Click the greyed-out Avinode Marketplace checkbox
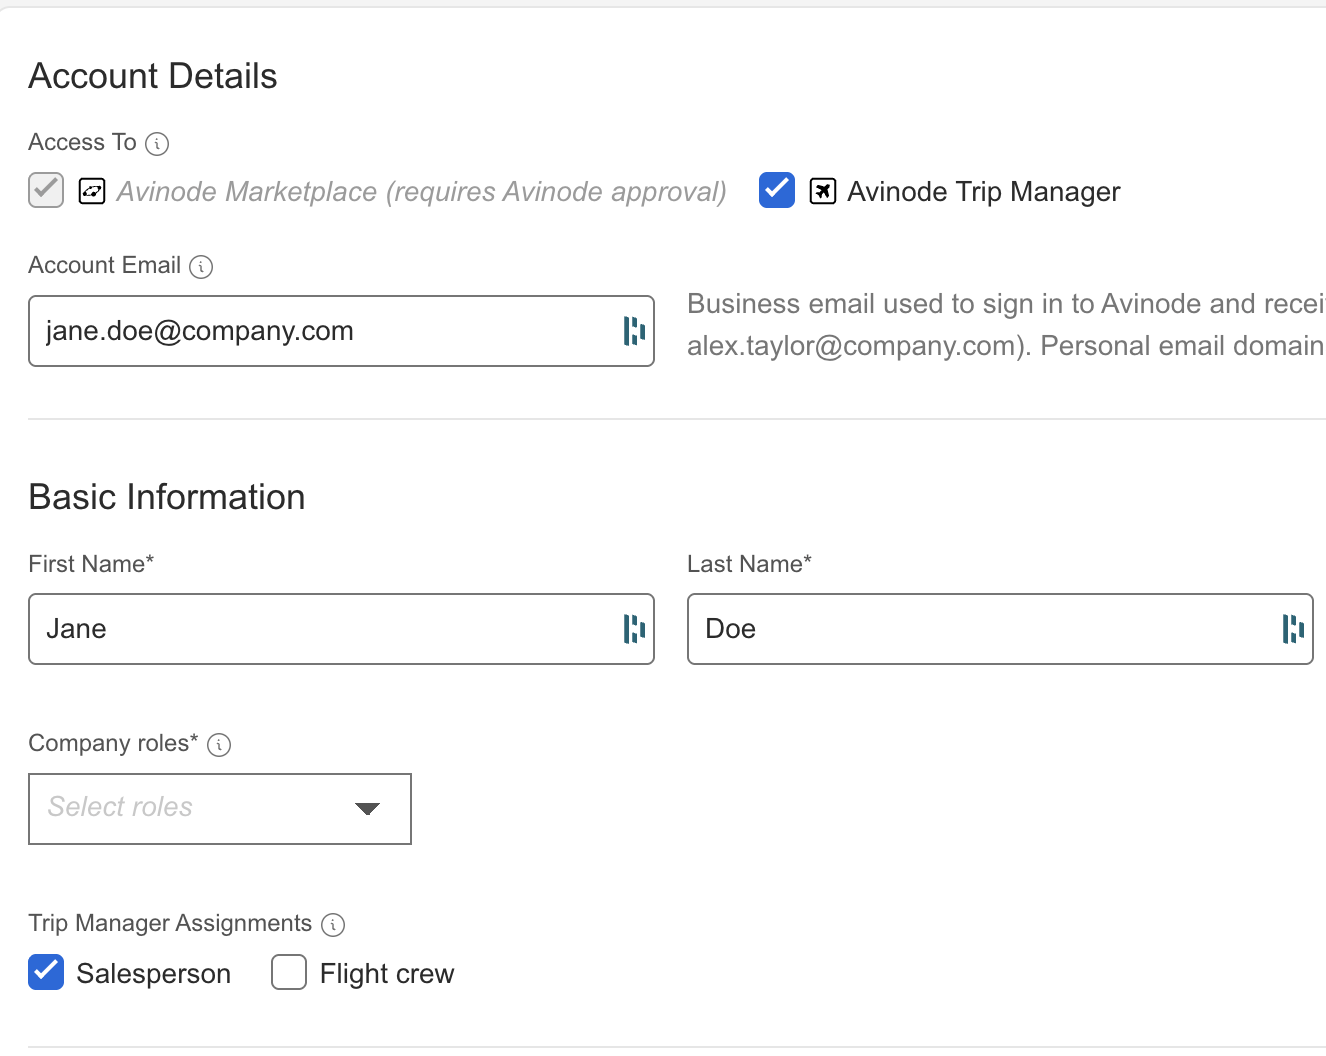Image resolution: width=1326 pixels, height=1056 pixels. [x=46, y=190]
